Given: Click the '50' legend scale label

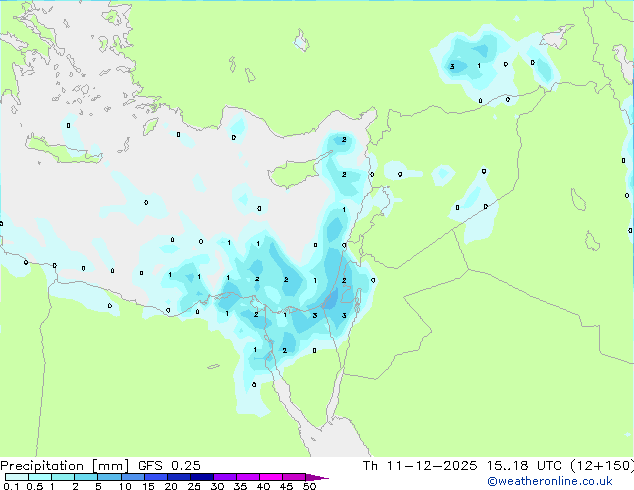Looking at the screenshot, I should point(309,486).
